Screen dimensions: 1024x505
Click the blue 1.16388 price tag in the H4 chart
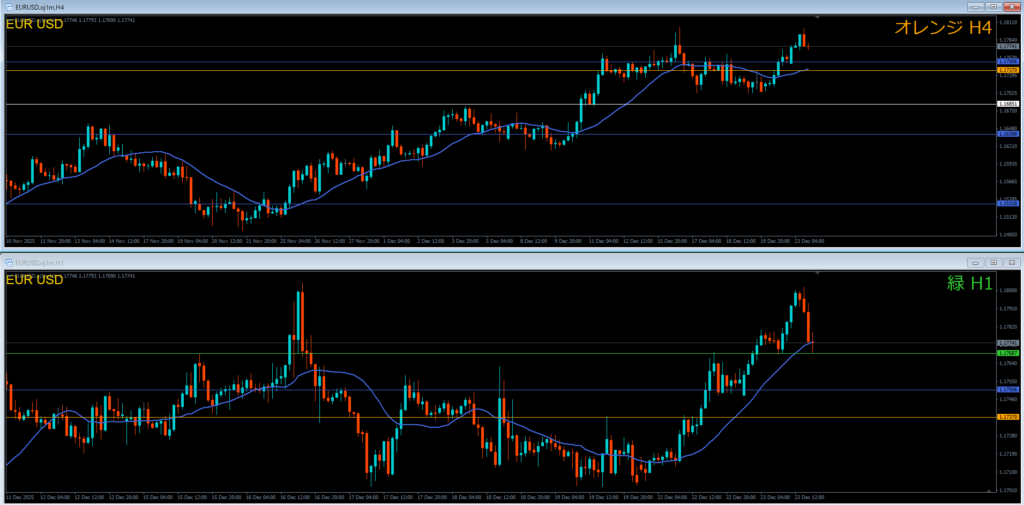(1008, 134)
